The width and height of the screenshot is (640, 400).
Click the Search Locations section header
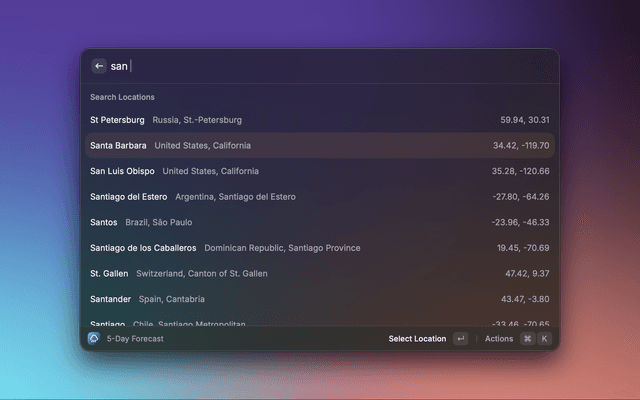[x=122, y=97]
